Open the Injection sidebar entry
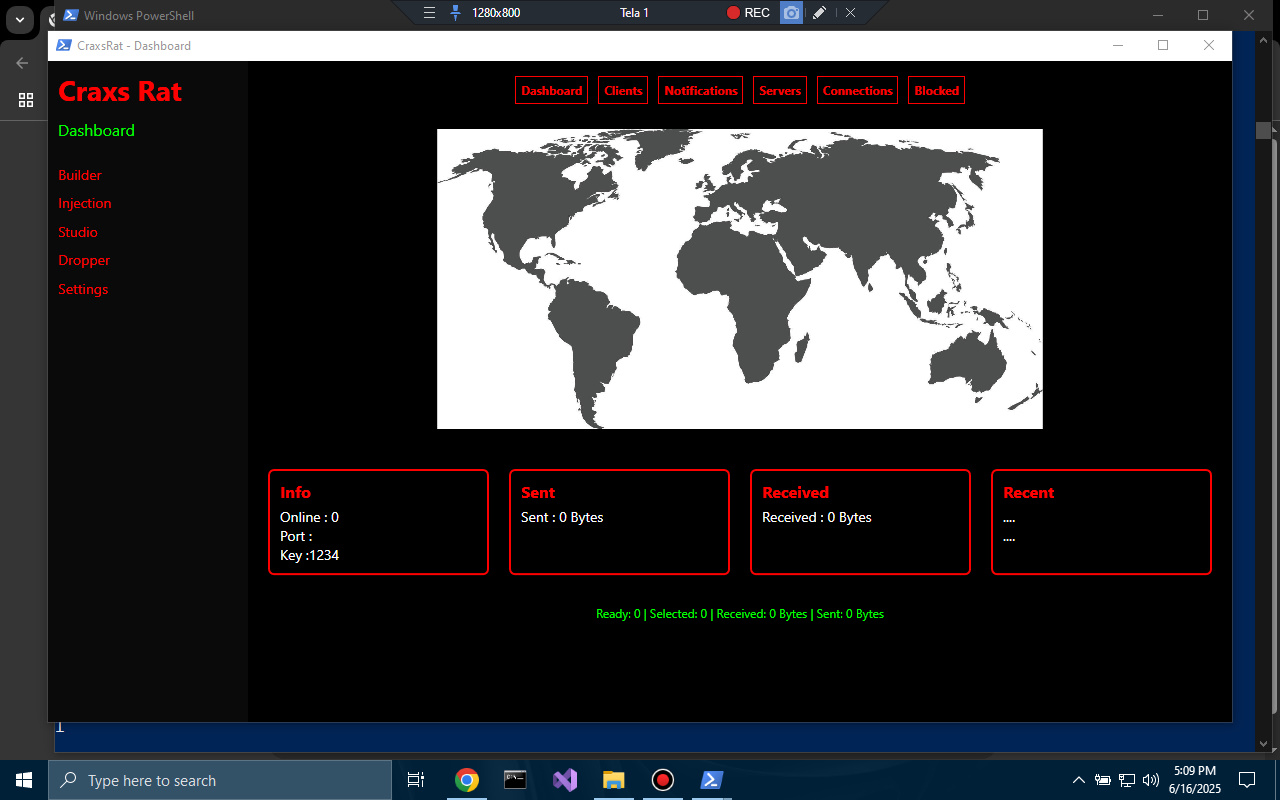This screenshot has height=800, width=1280. tap(85, 203)
